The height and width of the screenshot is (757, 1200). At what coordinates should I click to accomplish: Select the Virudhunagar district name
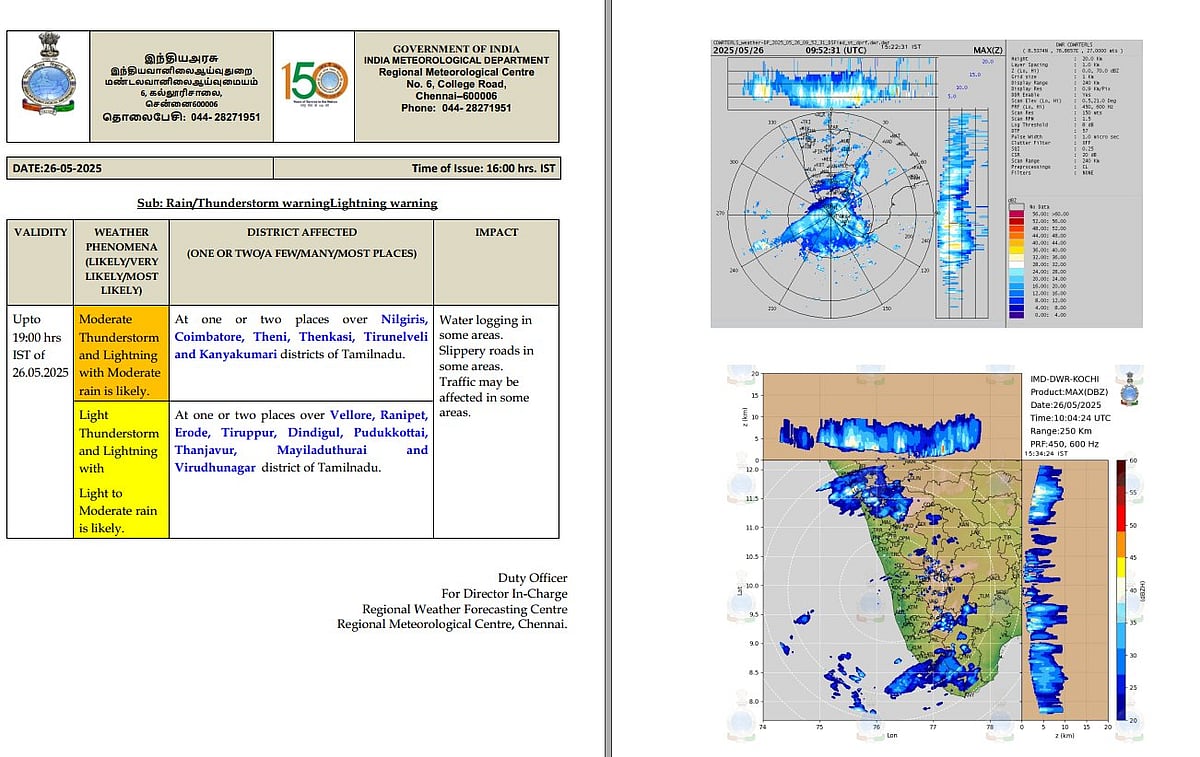click(215, 467)
